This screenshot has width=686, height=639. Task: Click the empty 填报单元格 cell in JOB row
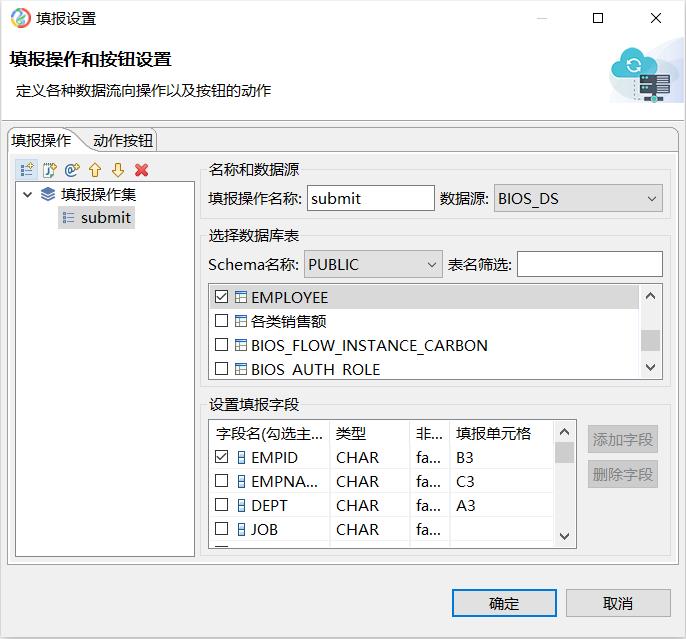point(501,530)
